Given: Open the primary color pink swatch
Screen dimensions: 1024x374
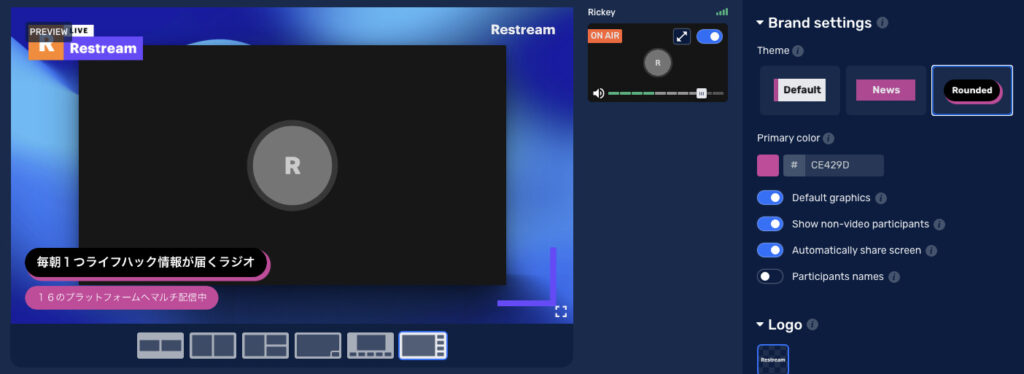Looking at the screenshot, I should click(x=768, y=165).
